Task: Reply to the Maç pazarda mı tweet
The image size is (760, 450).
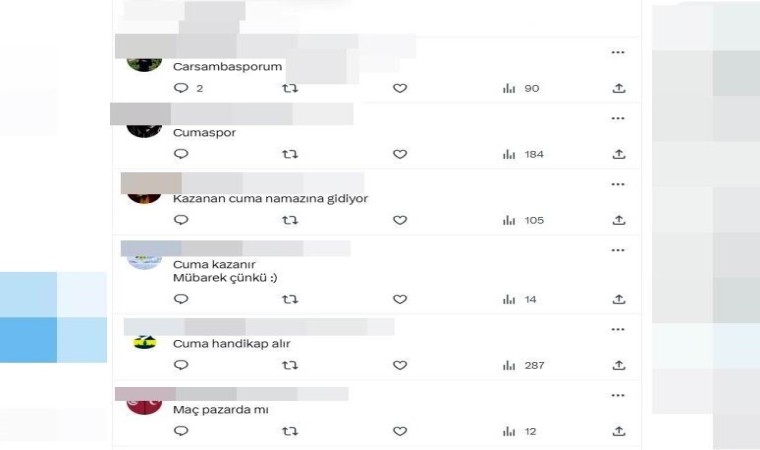Action: tap(182, 431)
